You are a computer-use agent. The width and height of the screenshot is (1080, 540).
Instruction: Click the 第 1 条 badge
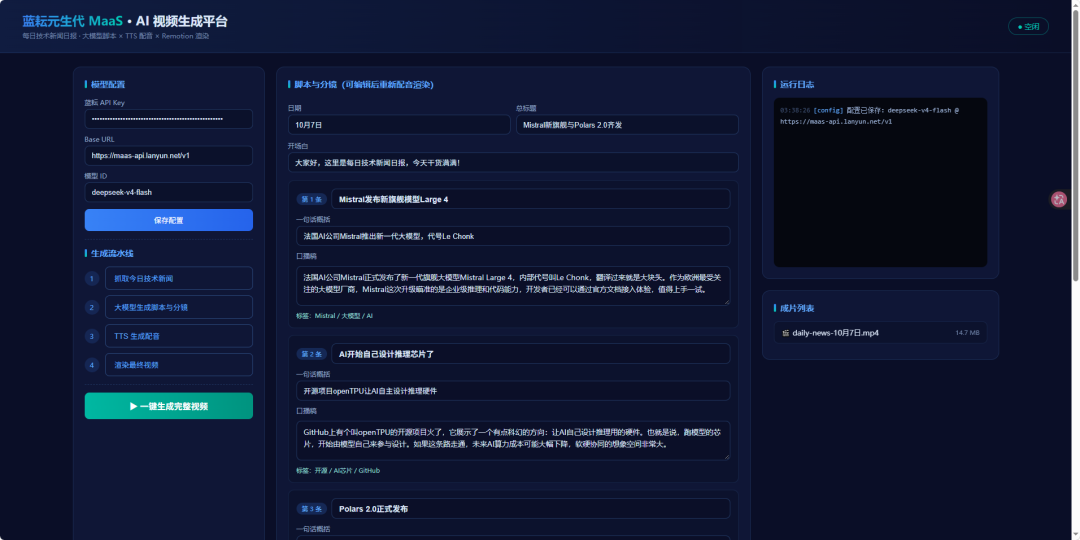(x=311, y=199)
